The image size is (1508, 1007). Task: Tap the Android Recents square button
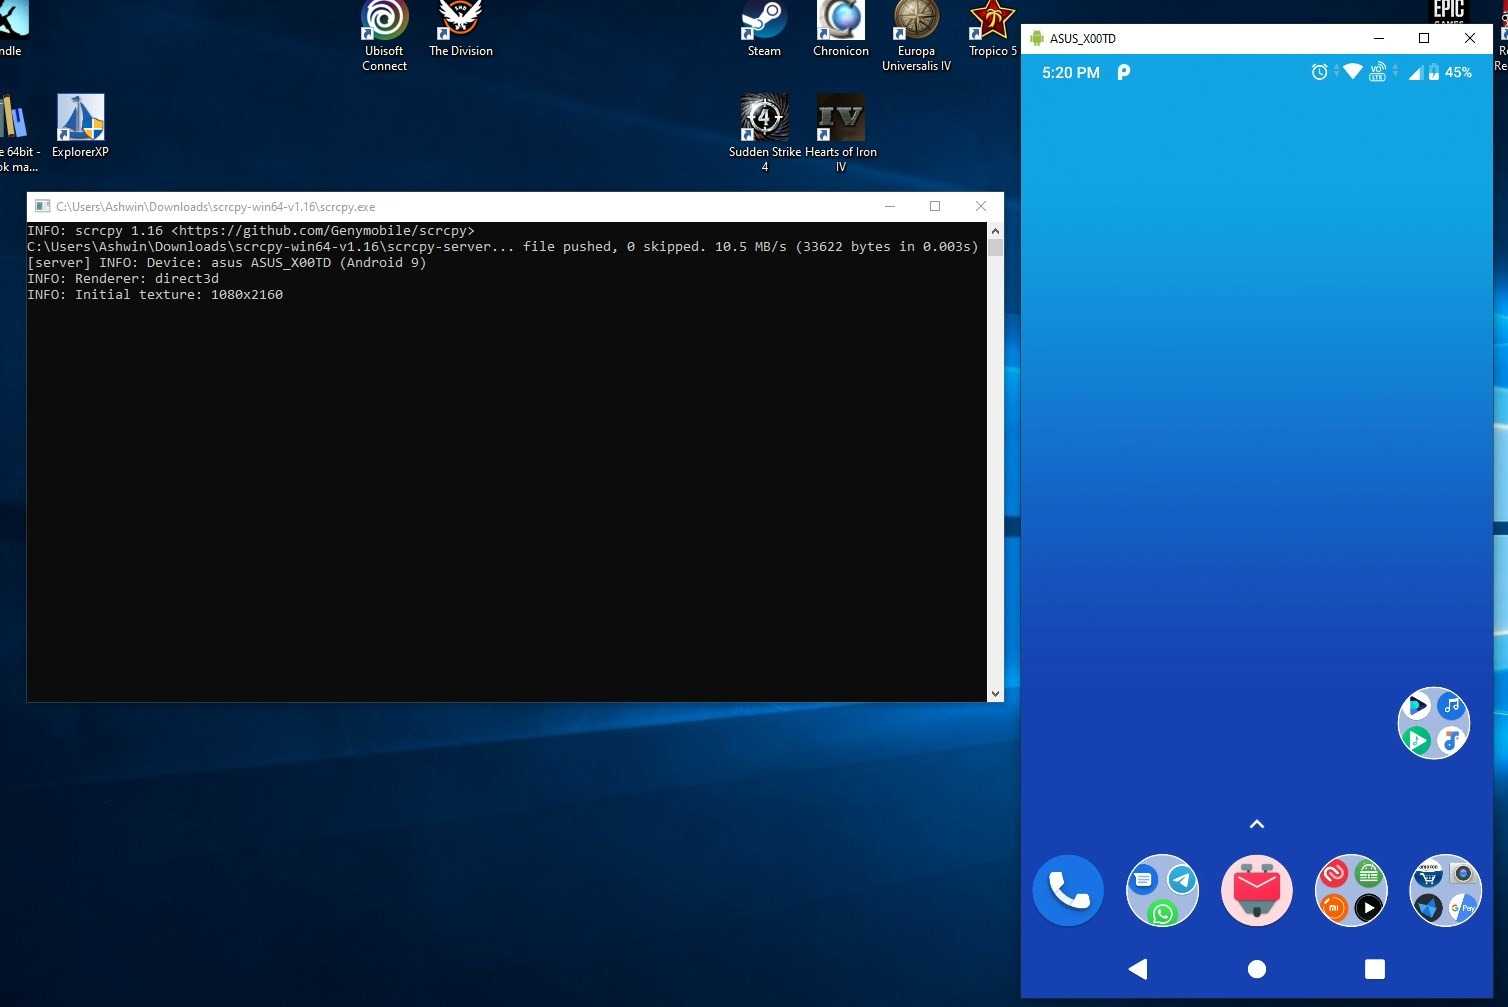(1375, 968)
